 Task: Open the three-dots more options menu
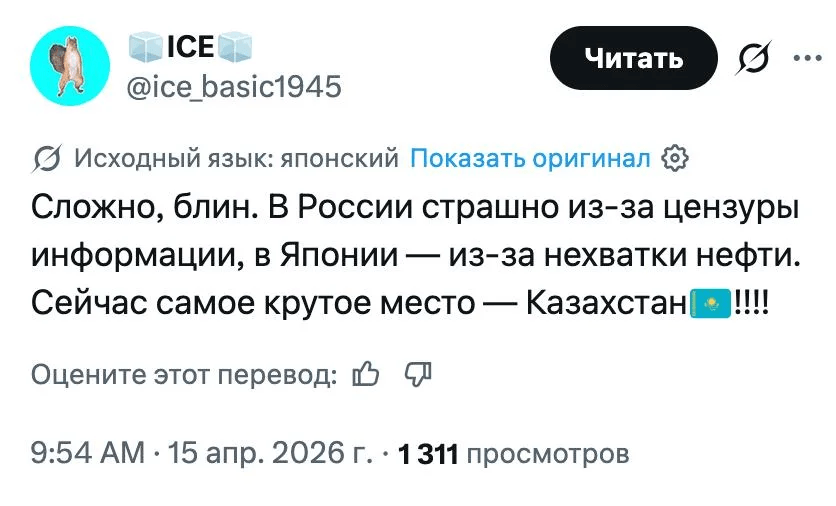pyautogui.click(x=804, y=58)
